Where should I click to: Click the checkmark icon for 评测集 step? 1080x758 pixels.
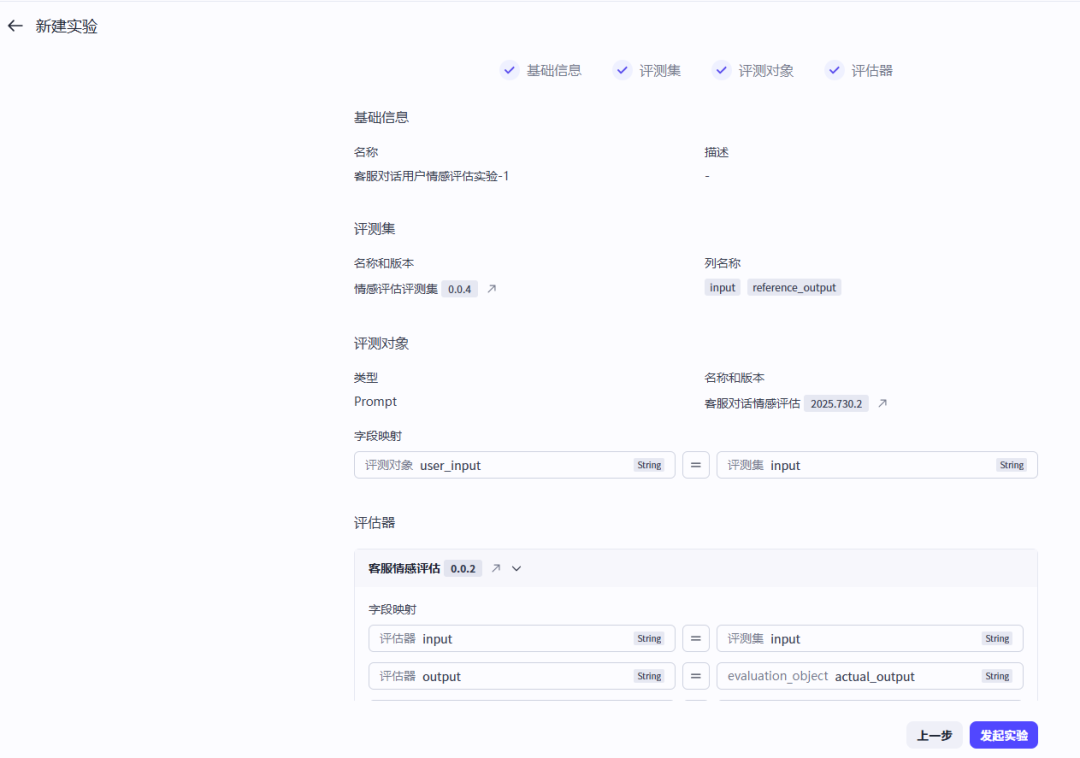(622, 70)
